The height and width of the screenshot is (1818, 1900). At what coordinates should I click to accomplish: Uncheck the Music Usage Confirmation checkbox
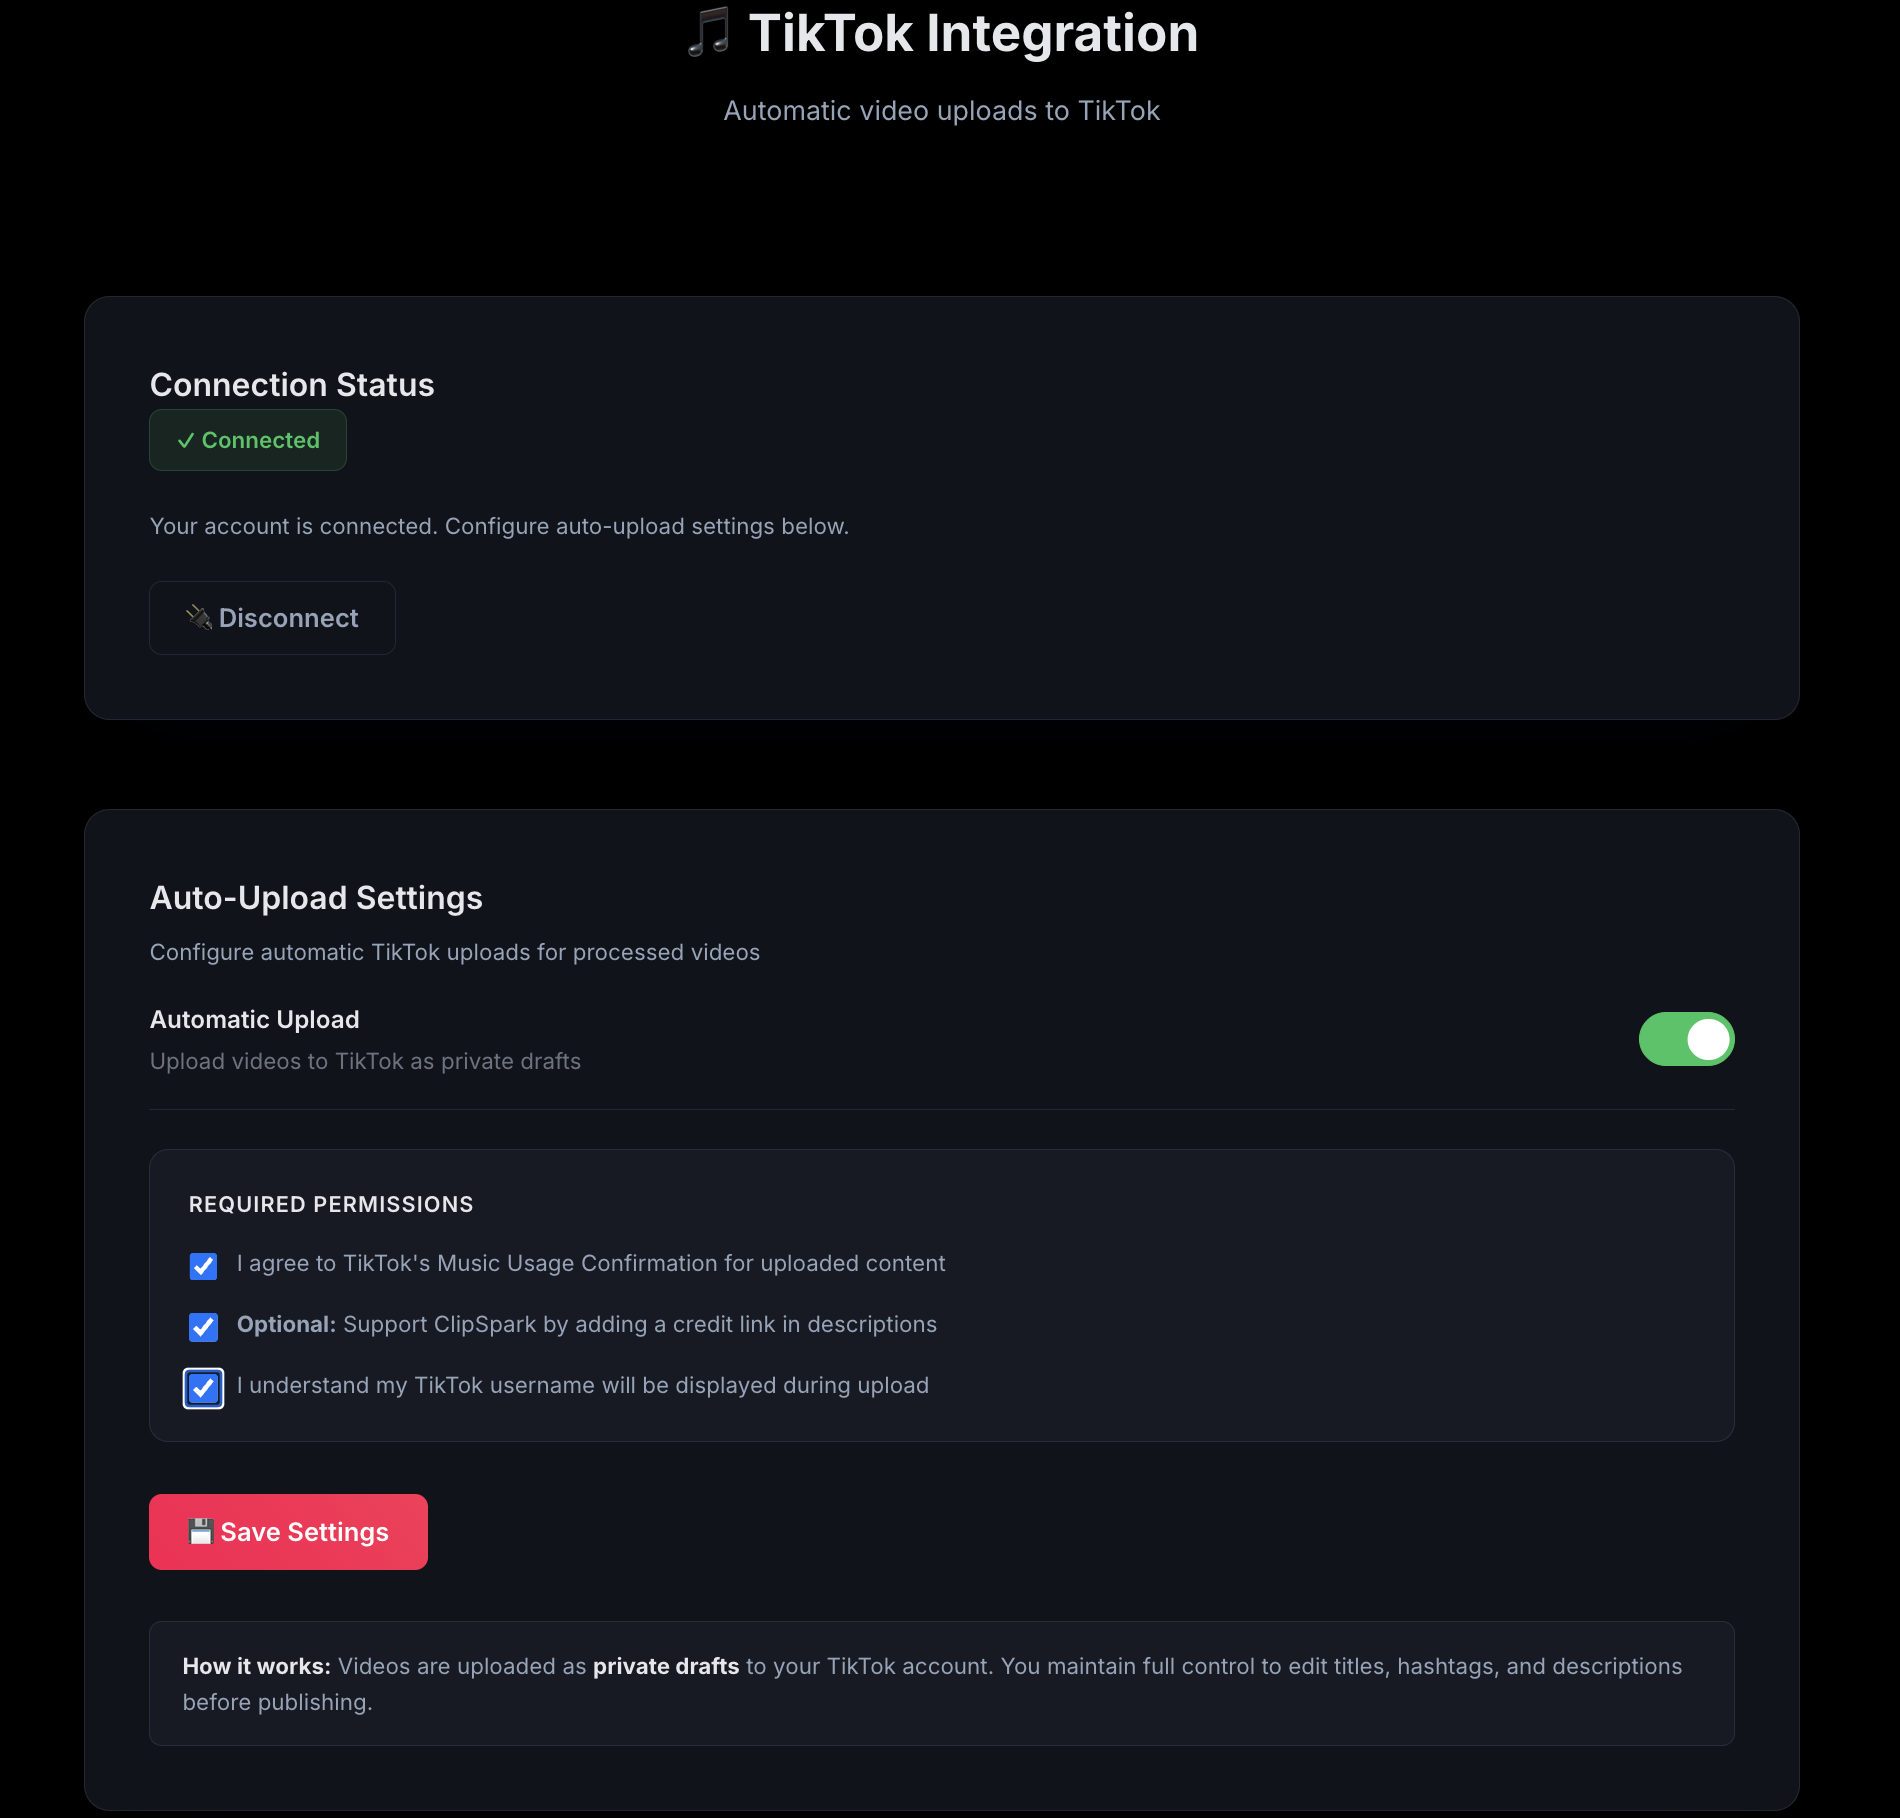[x=204, y=1266]
